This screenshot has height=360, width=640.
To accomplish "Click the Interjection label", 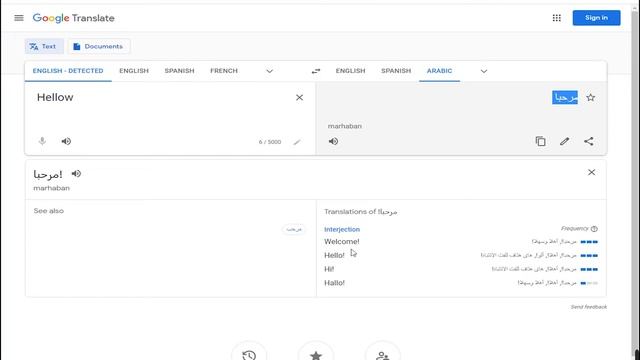I will pyautogui.click(x=342, y=229).
